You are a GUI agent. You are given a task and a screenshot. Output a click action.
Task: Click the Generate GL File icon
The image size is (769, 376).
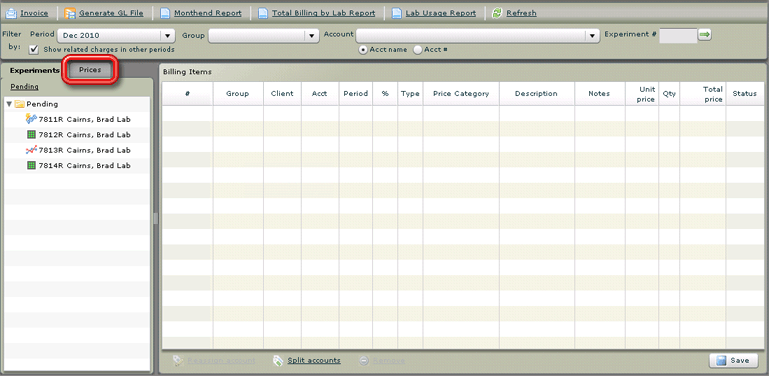pyautogui.click(x=70, y=13)
